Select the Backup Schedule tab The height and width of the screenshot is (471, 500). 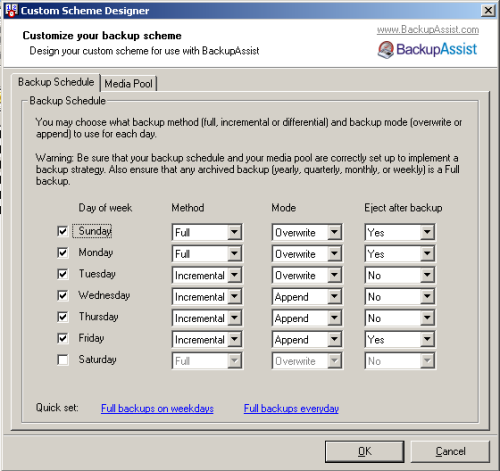tap(56, 82)
